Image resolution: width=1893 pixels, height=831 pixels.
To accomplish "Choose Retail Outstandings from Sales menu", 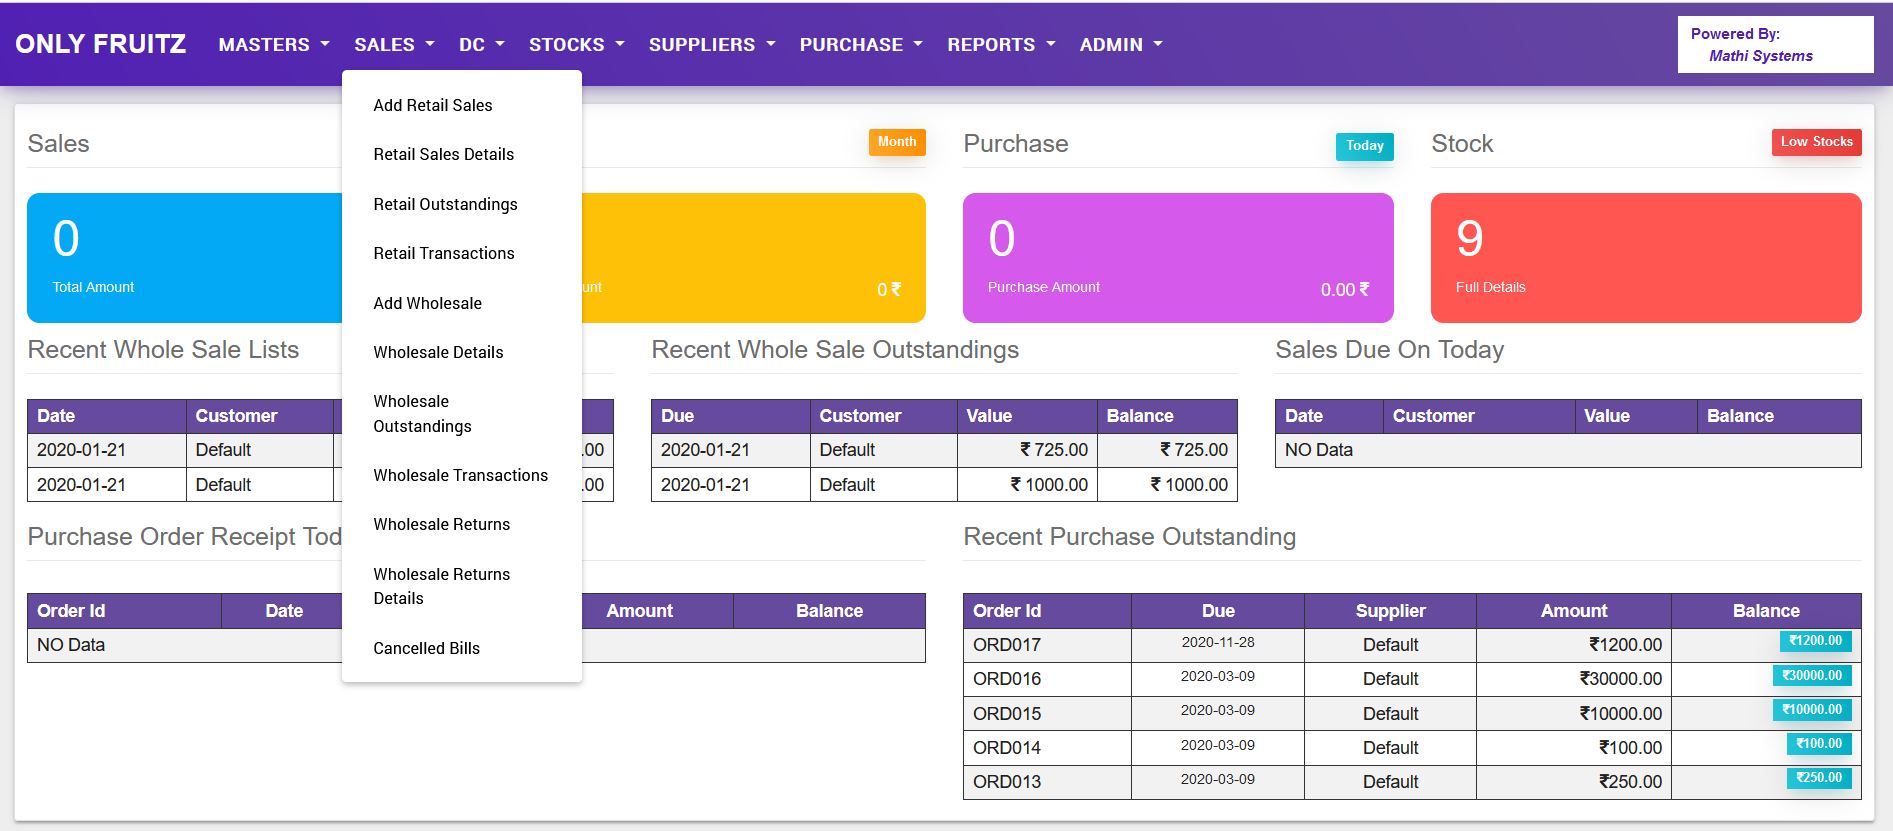I will (445, 205).
